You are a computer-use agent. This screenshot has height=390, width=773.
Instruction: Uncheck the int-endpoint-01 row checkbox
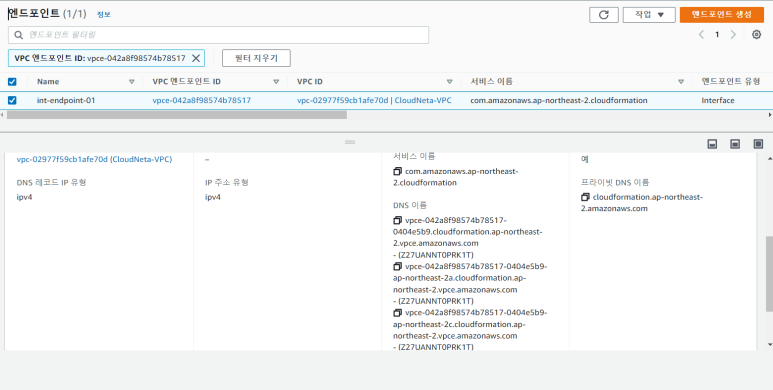(12, 101)
